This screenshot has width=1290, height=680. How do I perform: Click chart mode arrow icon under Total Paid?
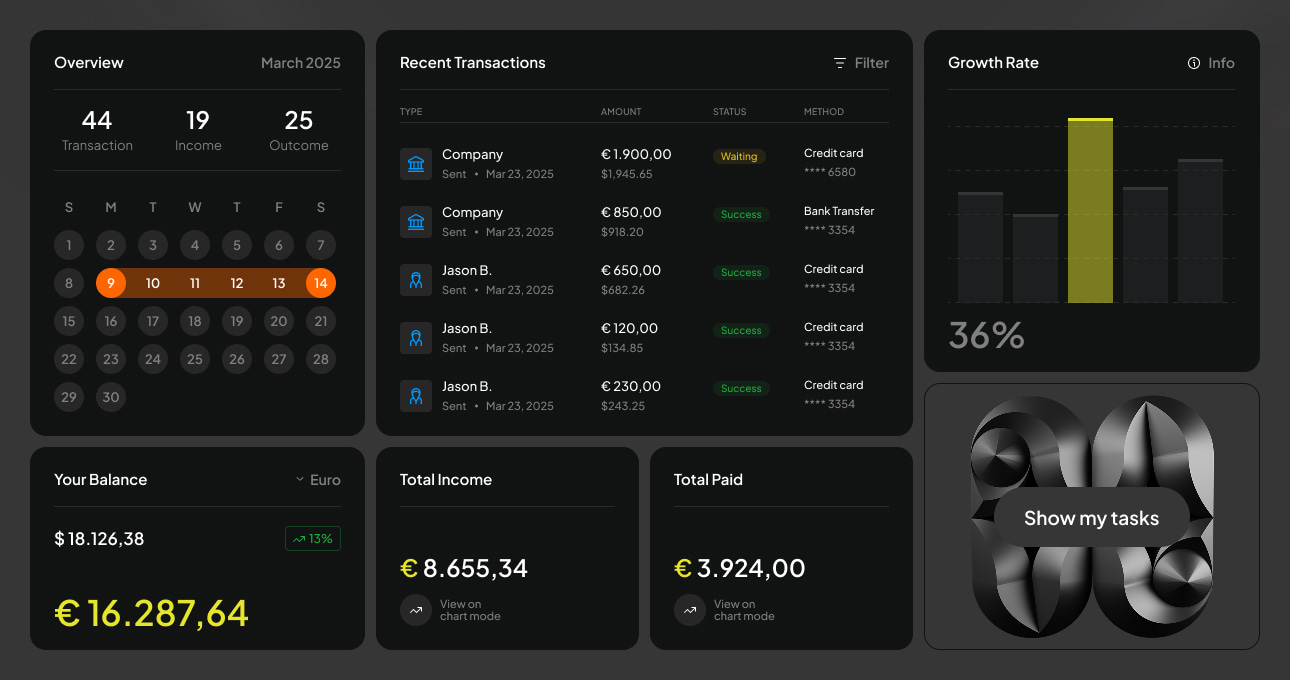tap(690, 610)
